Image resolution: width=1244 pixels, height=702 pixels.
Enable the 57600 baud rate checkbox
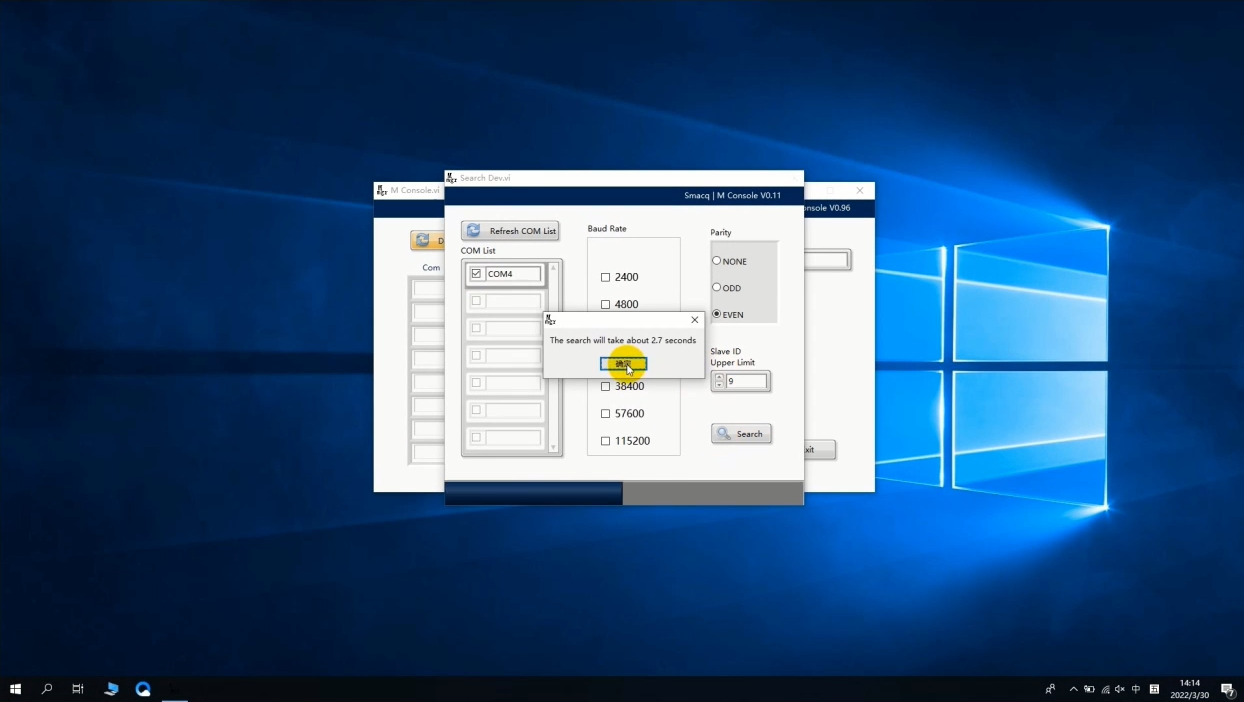605,413
